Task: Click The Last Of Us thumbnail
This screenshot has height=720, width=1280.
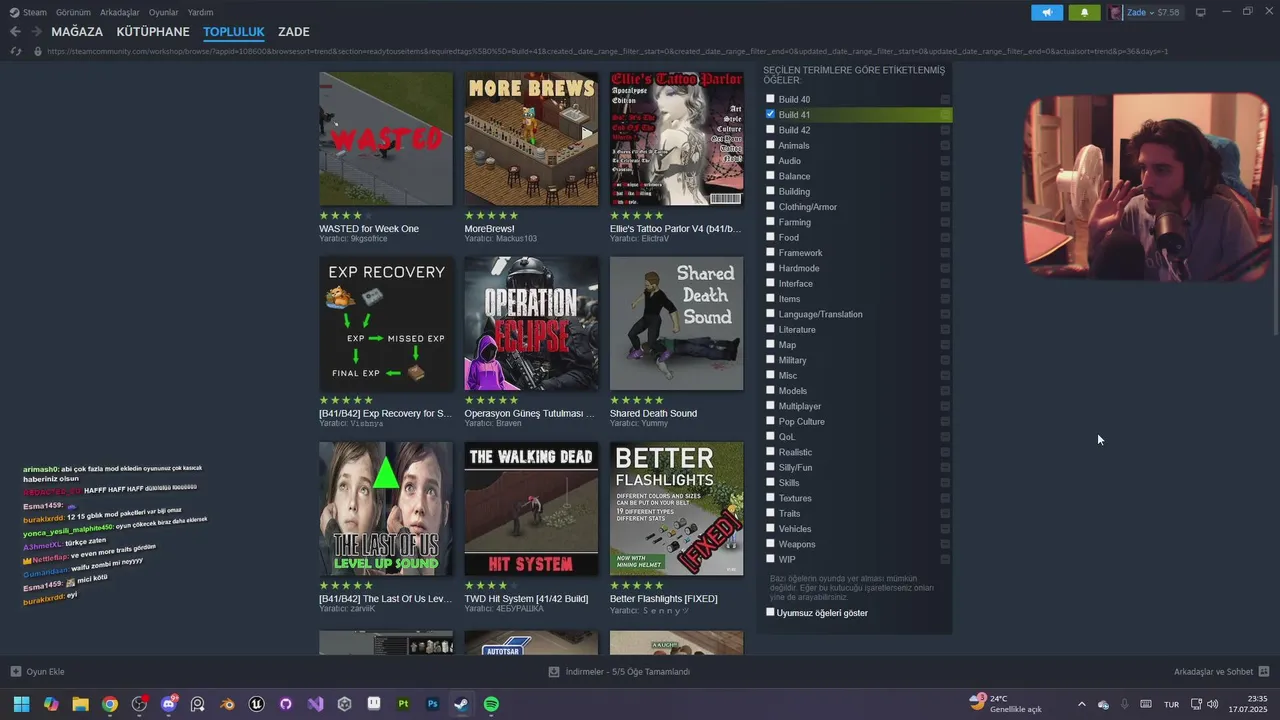Action: pyautogui.click(x=386, y=509)
